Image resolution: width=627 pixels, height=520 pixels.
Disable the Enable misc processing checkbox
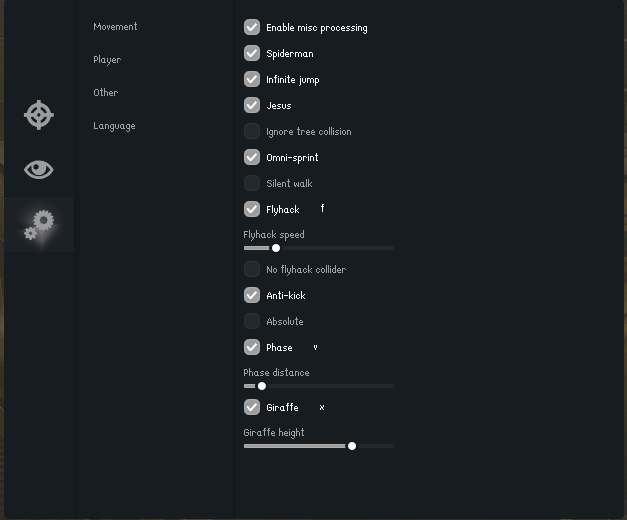point(252,27)
